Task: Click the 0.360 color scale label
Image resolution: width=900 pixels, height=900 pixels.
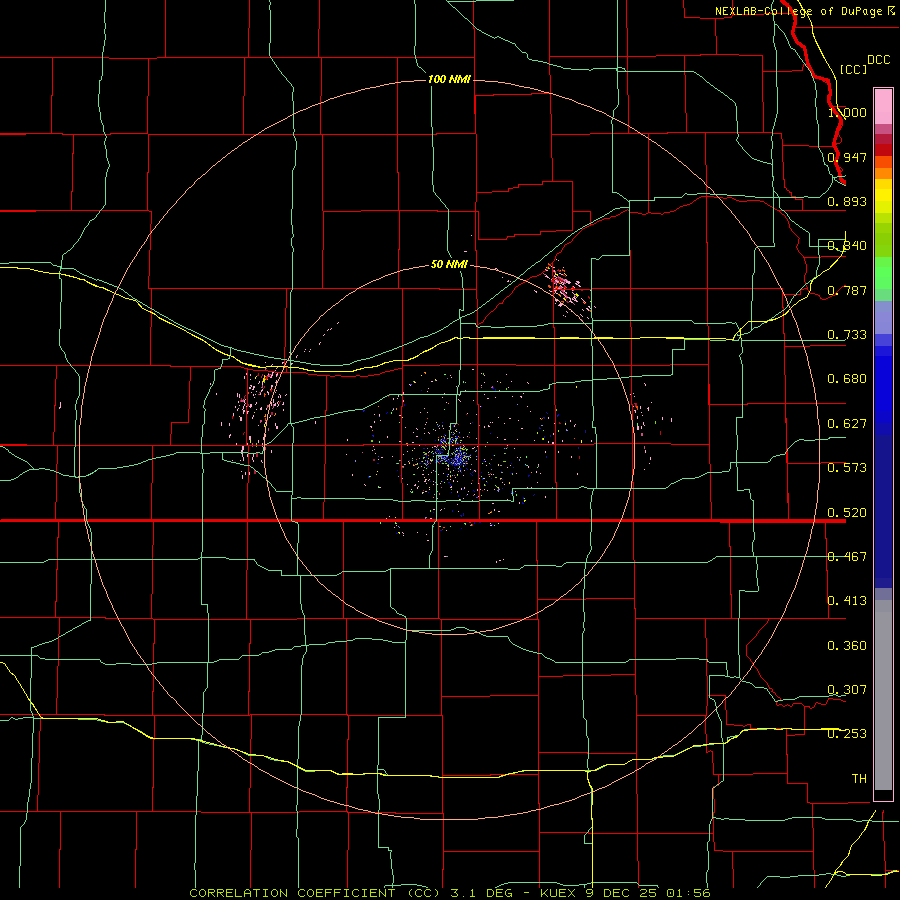Action: pos(847,646)
